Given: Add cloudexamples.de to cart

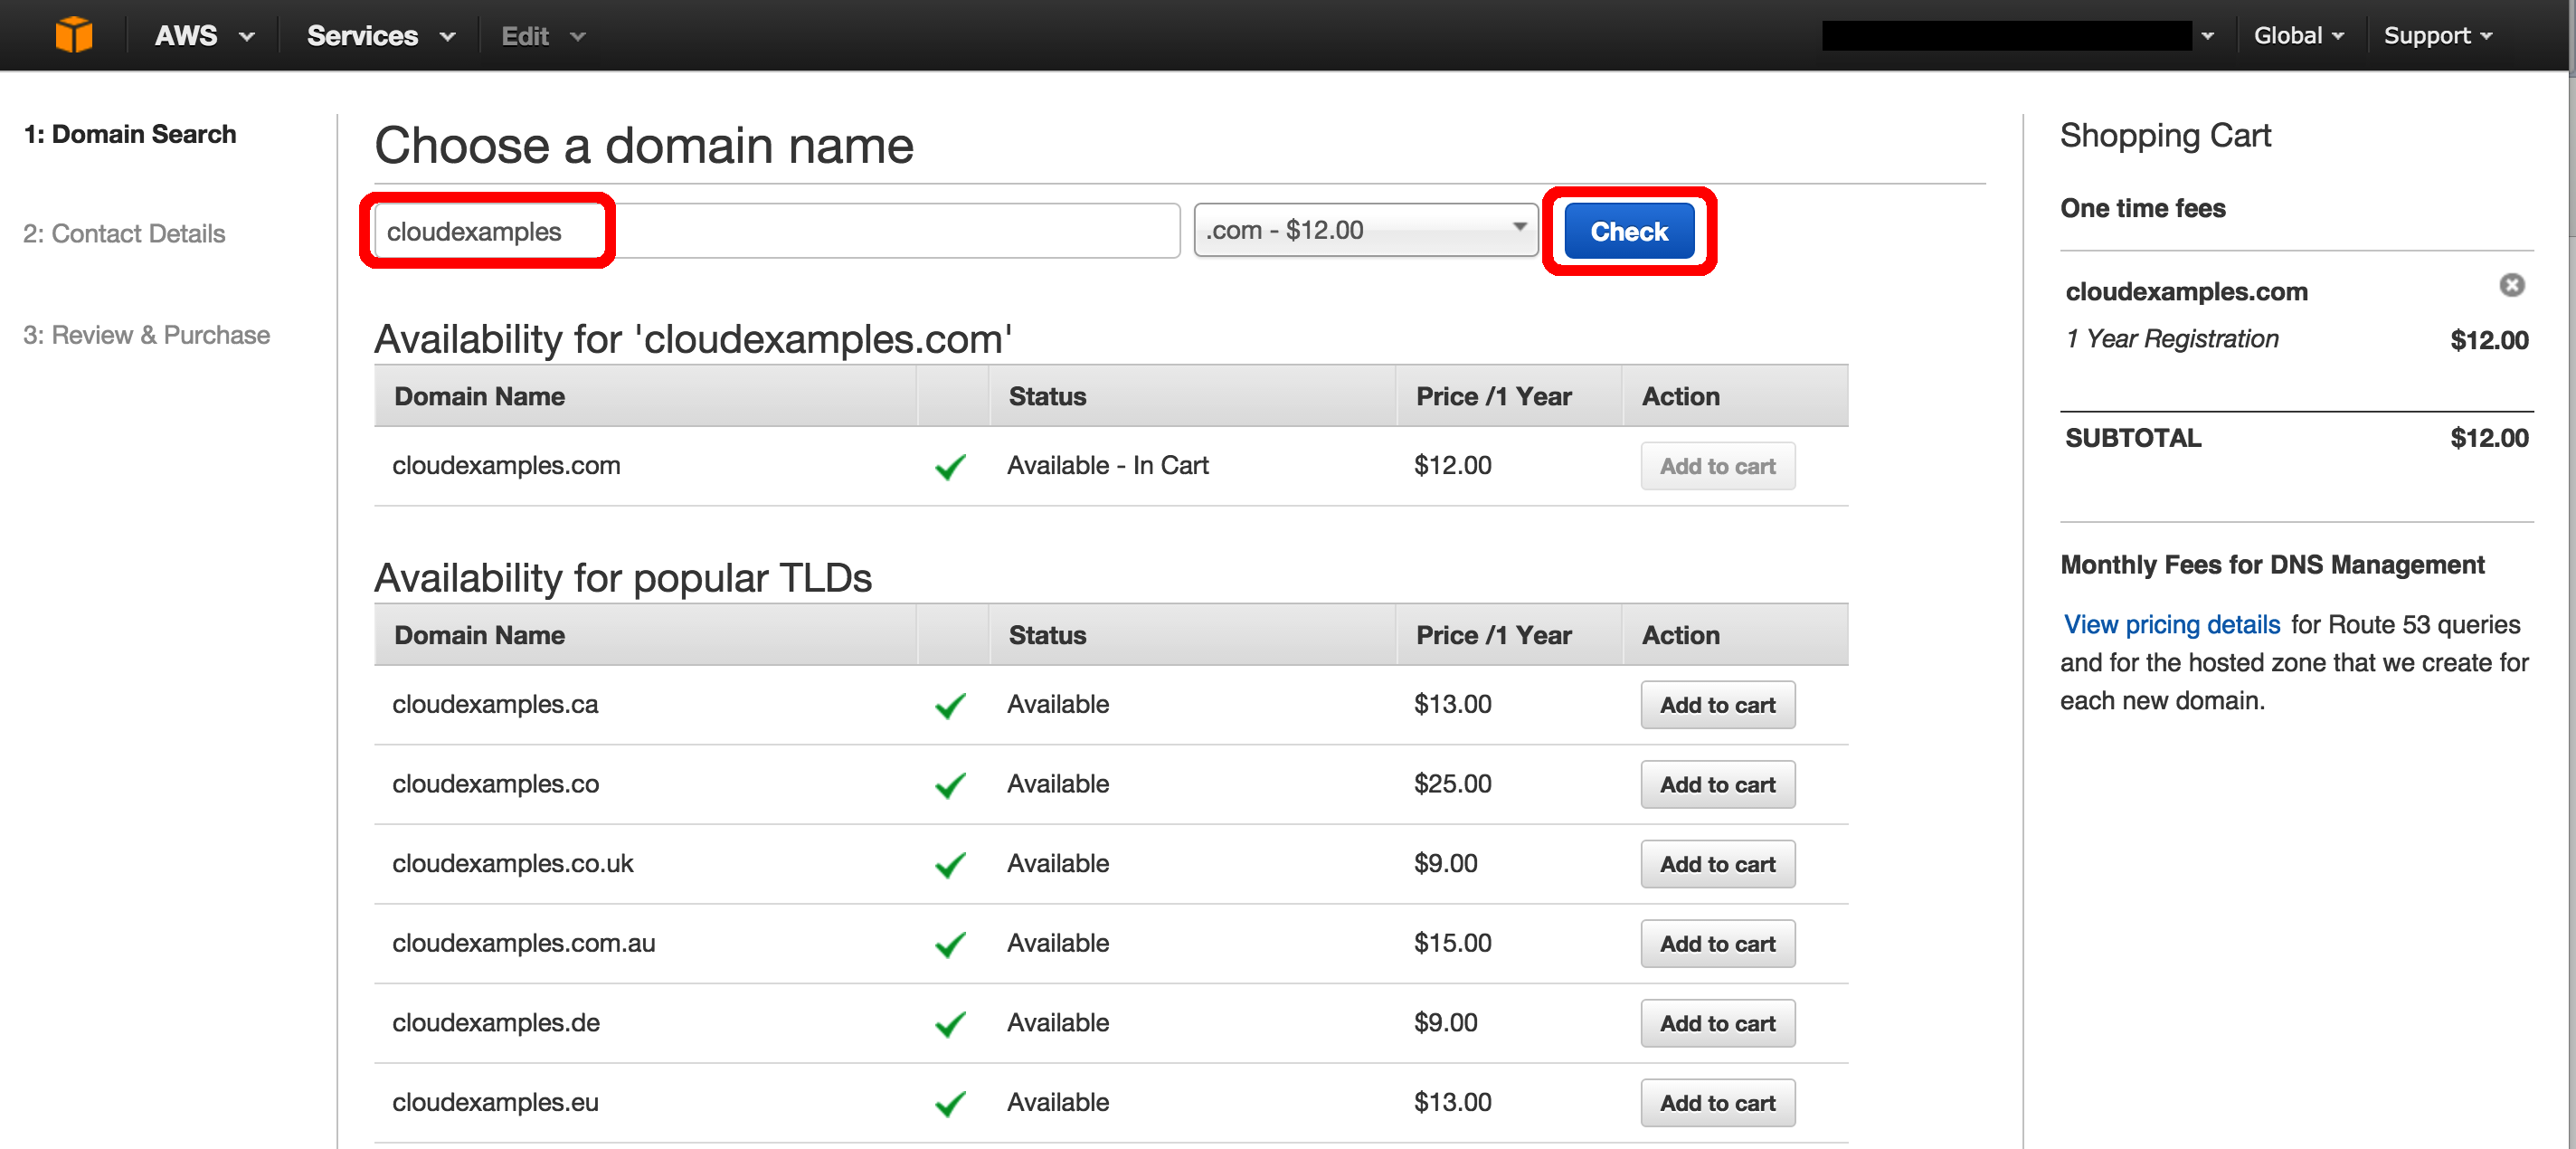Looking at the screenshot, I should click(1717, 1022).
